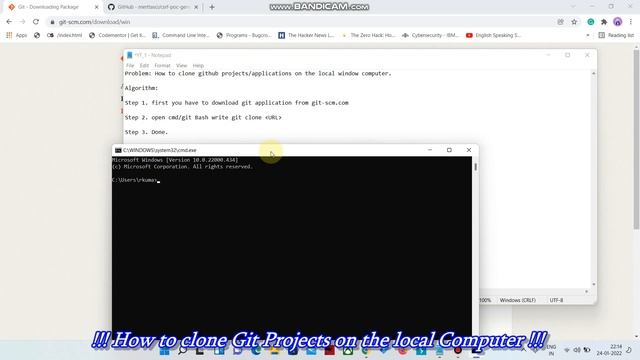
Task: Go back in Chrome
Action: [9, 22]
